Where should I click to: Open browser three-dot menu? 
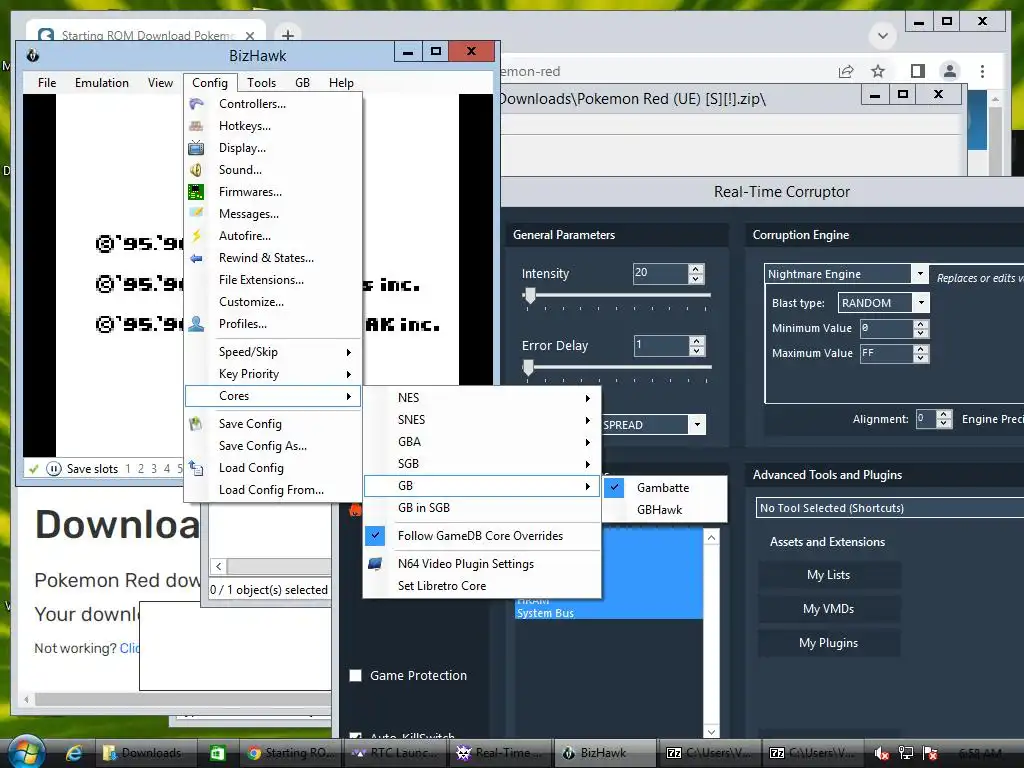(x=982, y=71)
